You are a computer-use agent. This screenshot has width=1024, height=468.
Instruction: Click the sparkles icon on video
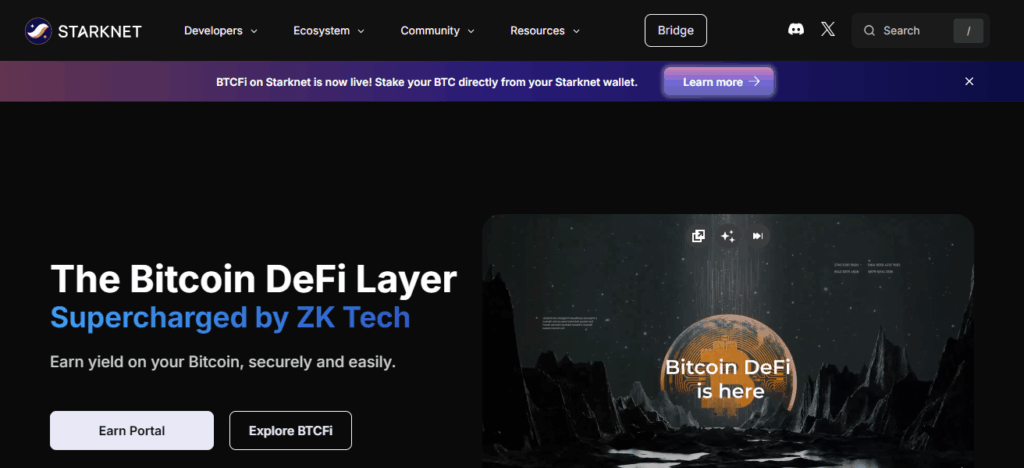click(x=728, y=236)
